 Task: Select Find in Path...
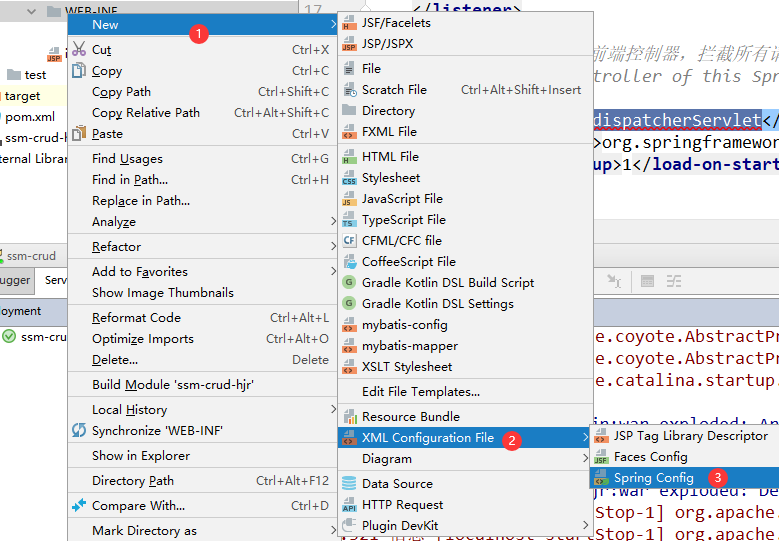tap(202, 179)
